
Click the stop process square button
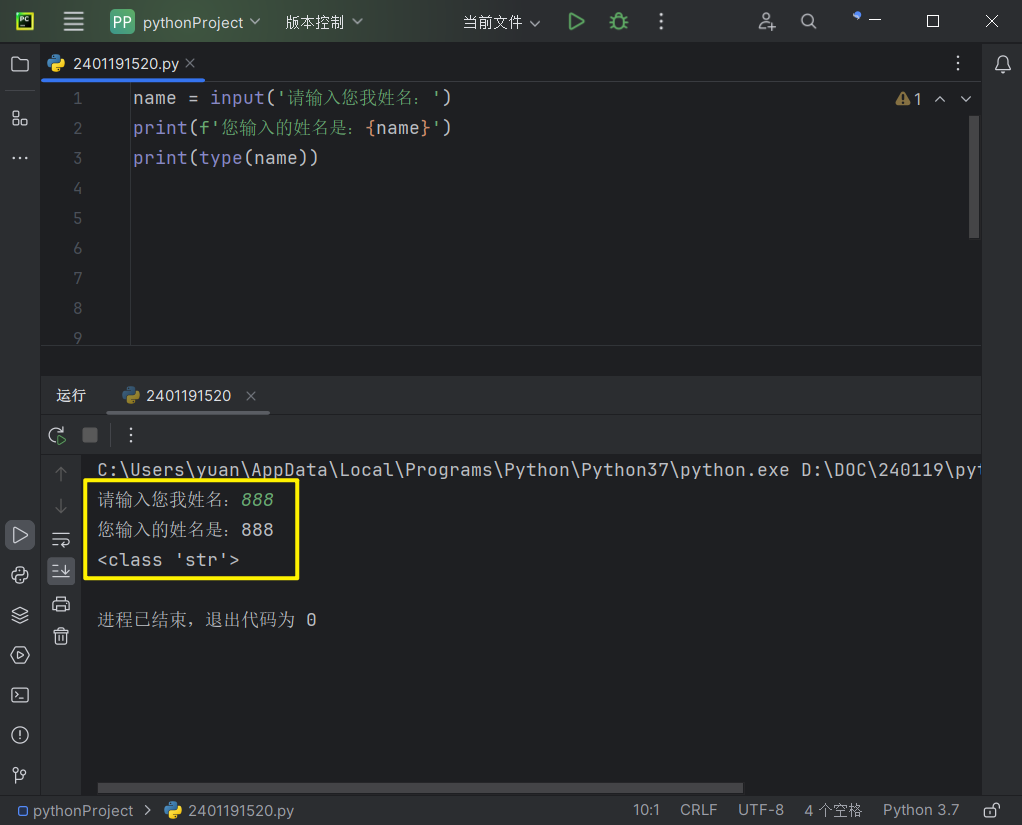coord(90,435)
